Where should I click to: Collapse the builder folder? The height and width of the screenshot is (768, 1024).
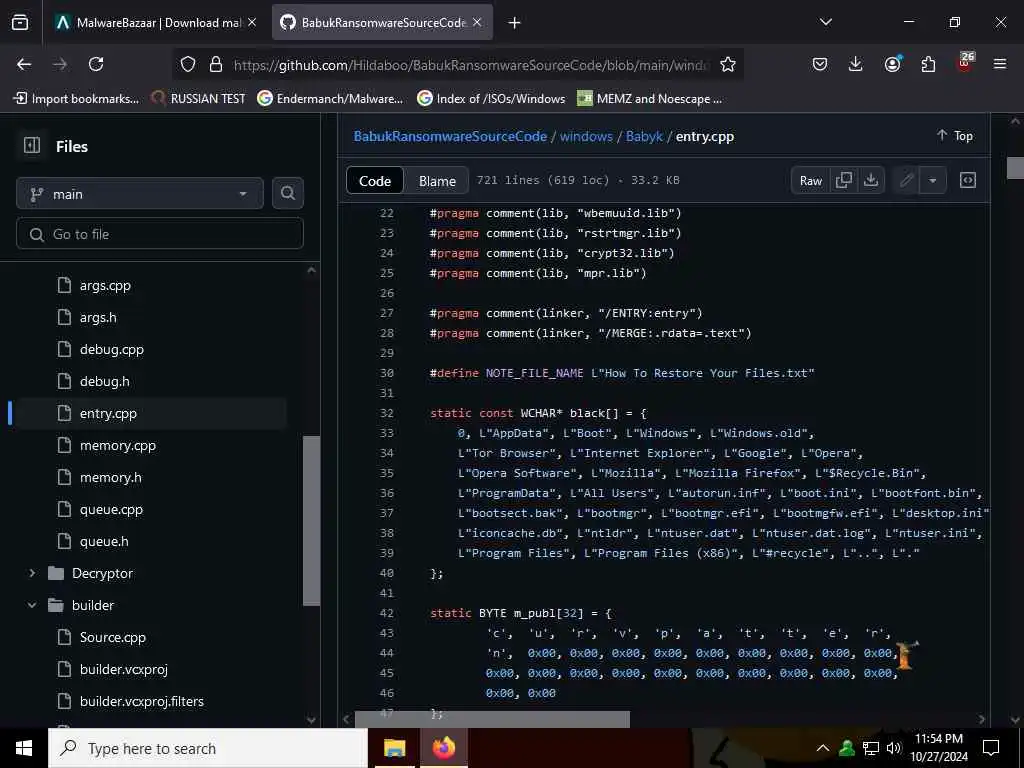[x=32, y=605]
